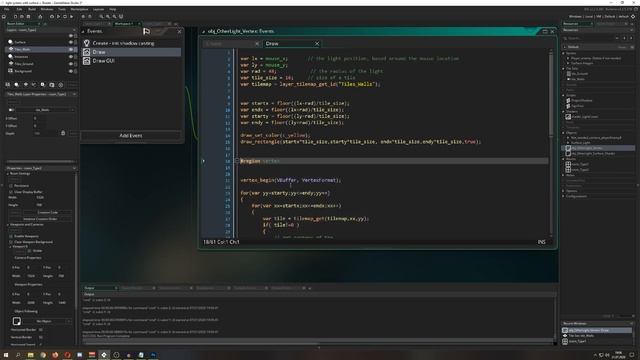The width and height of the screenshot is (640, 360).
Task: Open the target manager icon at top right
Action: 633,16
